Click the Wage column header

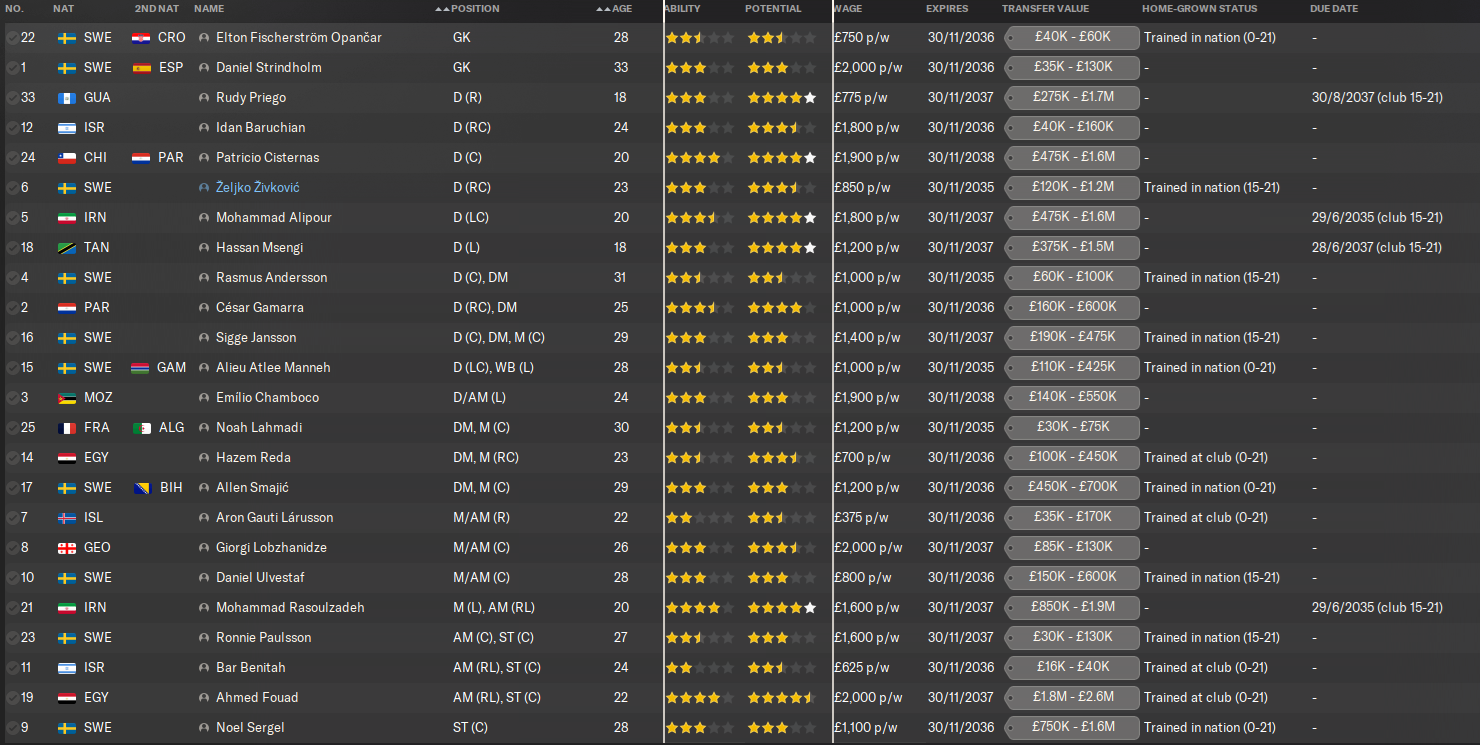tap(847, 9)
